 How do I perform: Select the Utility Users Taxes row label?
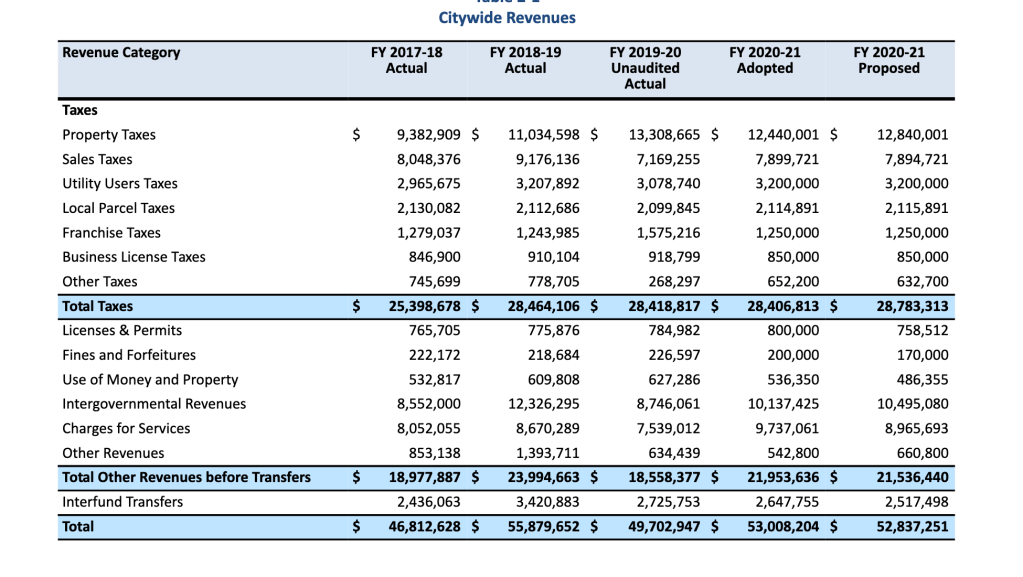tap(120, 183)
